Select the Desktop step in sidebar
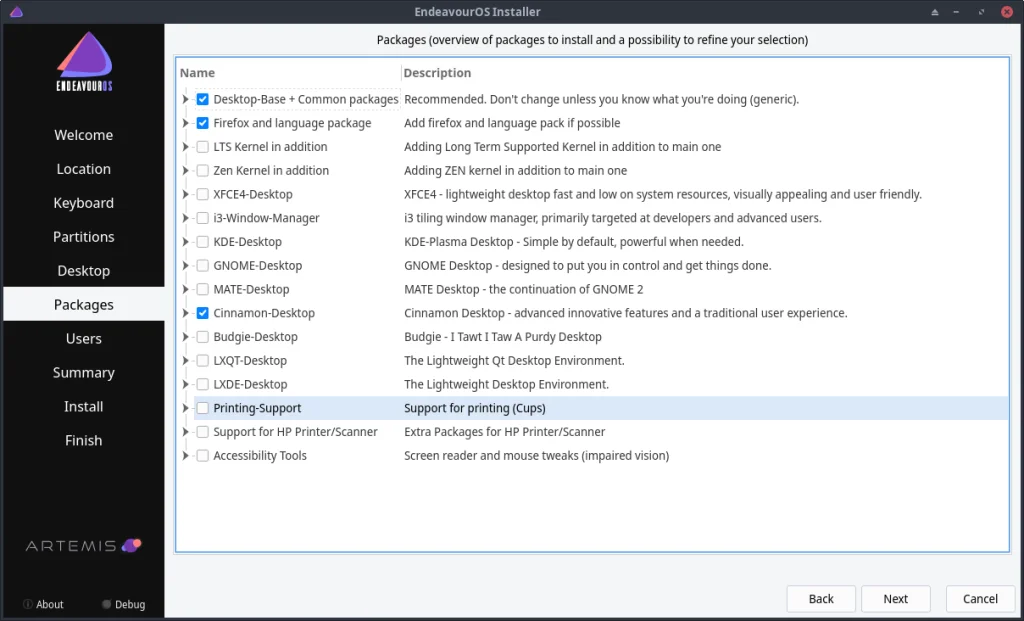Viewport: 1024px width, 621px height. (84, 271)
